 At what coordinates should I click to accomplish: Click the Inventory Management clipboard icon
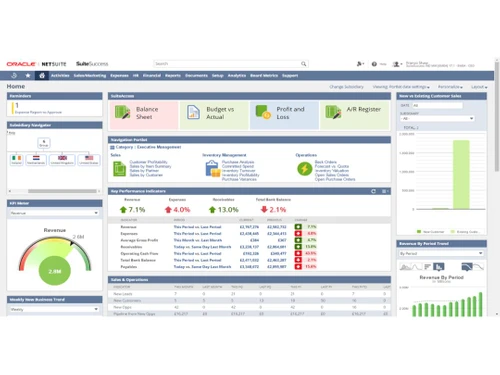213,169
